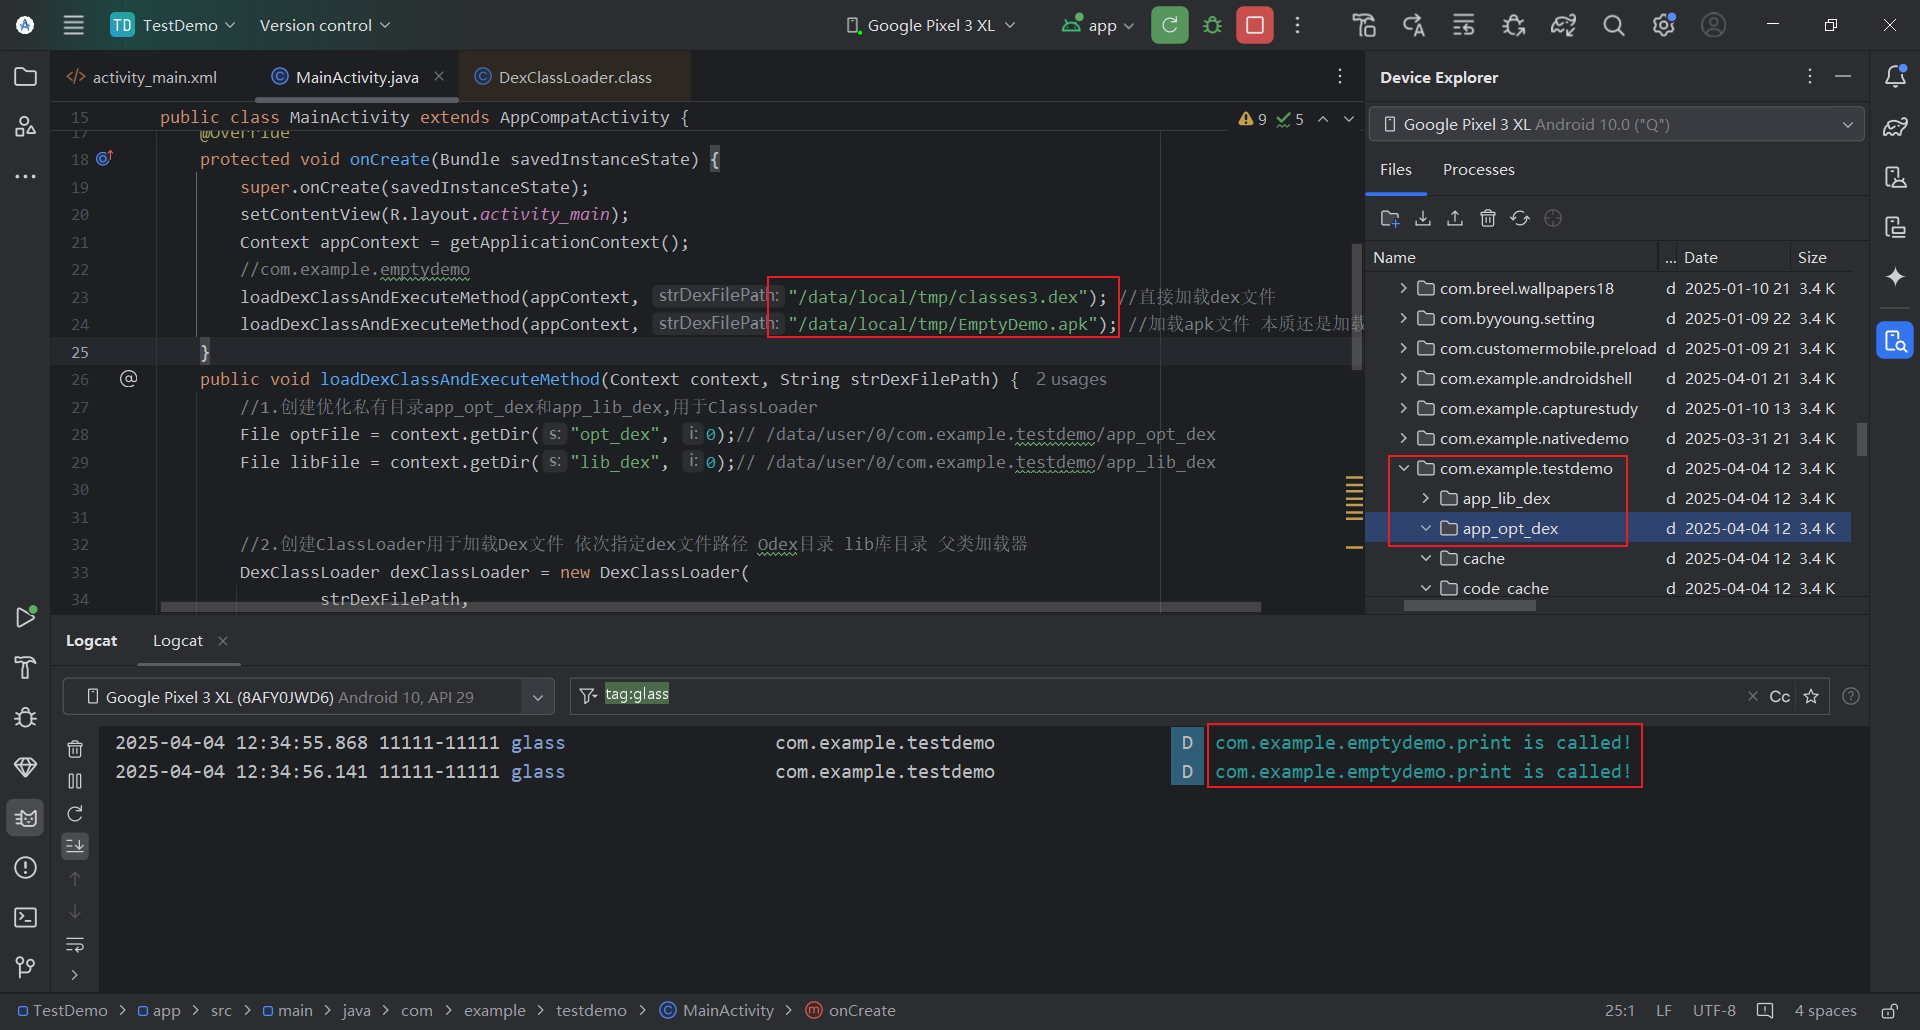Open the Version control dropdown

click(325, 25)
